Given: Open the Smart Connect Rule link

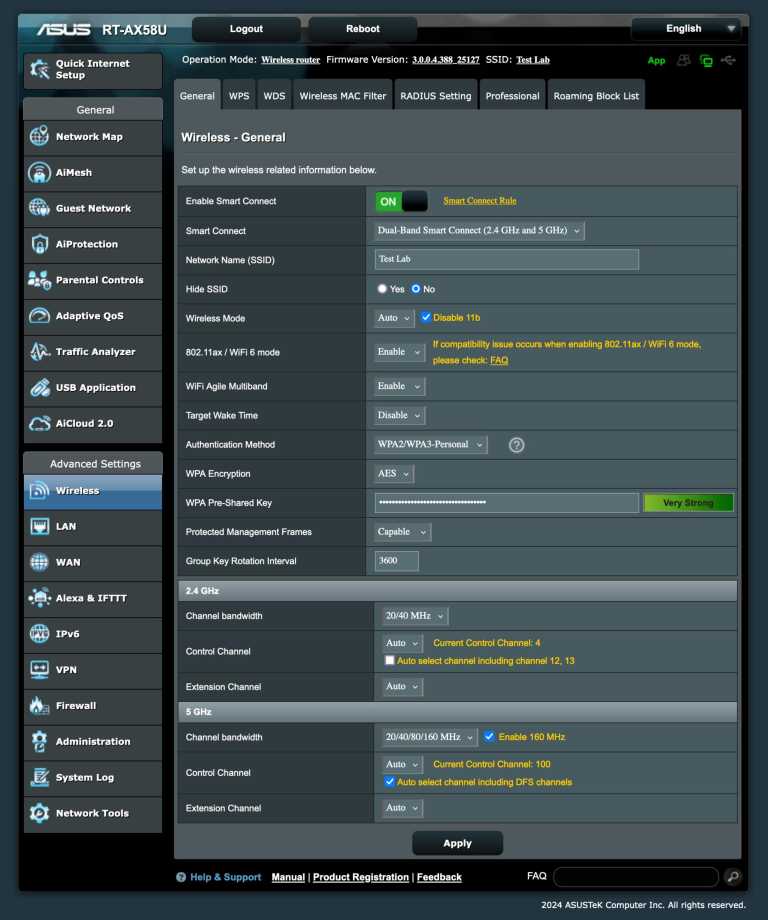Looking at the screenshot, I should (480, 201).
